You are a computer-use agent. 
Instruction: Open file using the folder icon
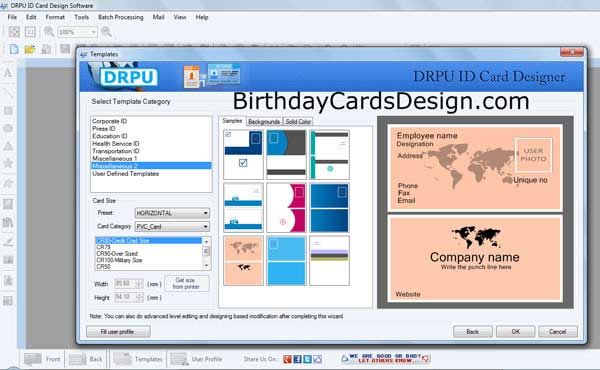tap(29, 49)
